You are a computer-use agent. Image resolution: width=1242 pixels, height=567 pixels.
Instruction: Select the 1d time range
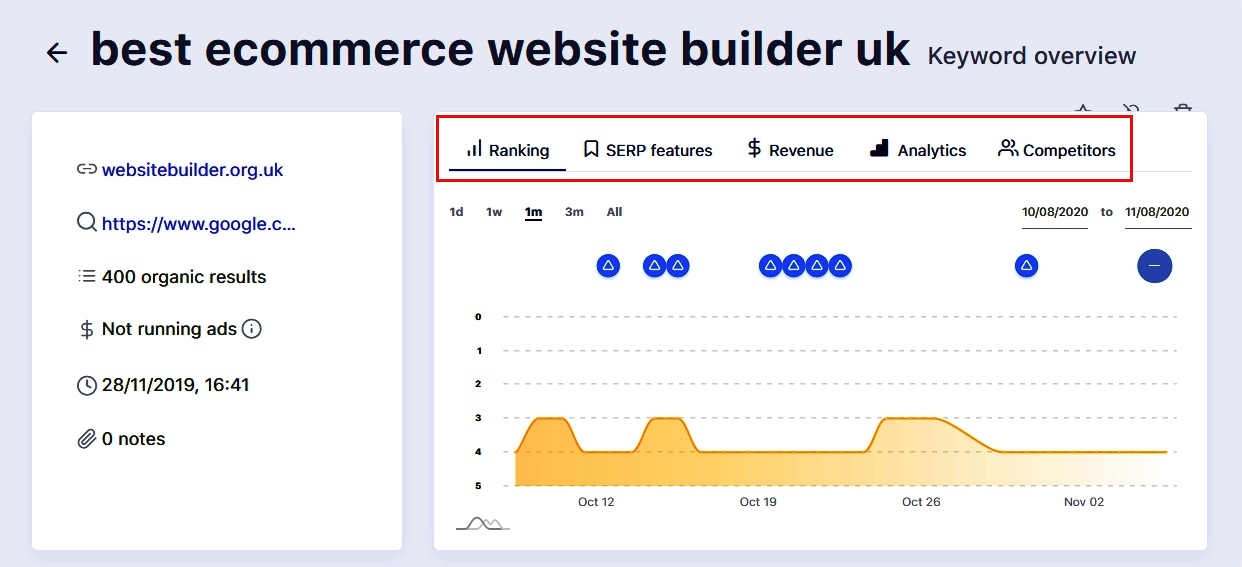[456, 212]
